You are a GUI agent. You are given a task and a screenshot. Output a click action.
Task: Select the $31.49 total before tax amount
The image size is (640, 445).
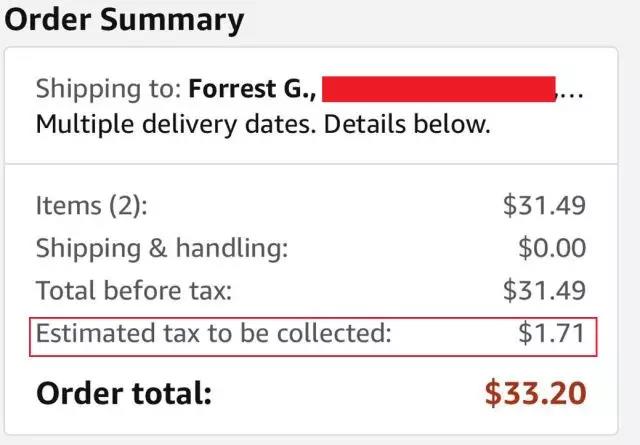click(544, 291)
